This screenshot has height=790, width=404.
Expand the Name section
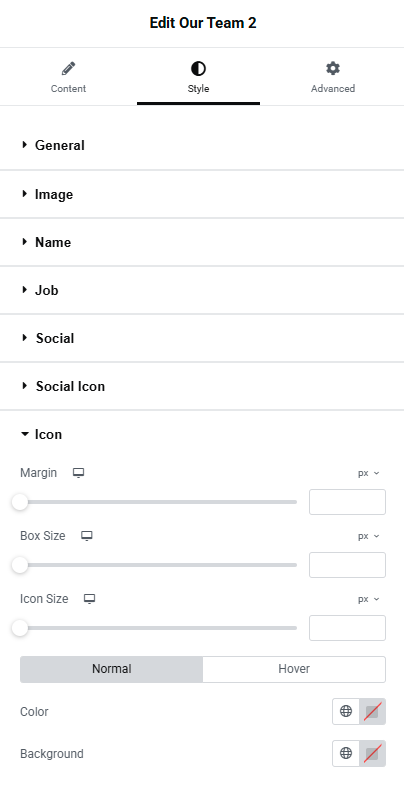(x=202, y=242)
